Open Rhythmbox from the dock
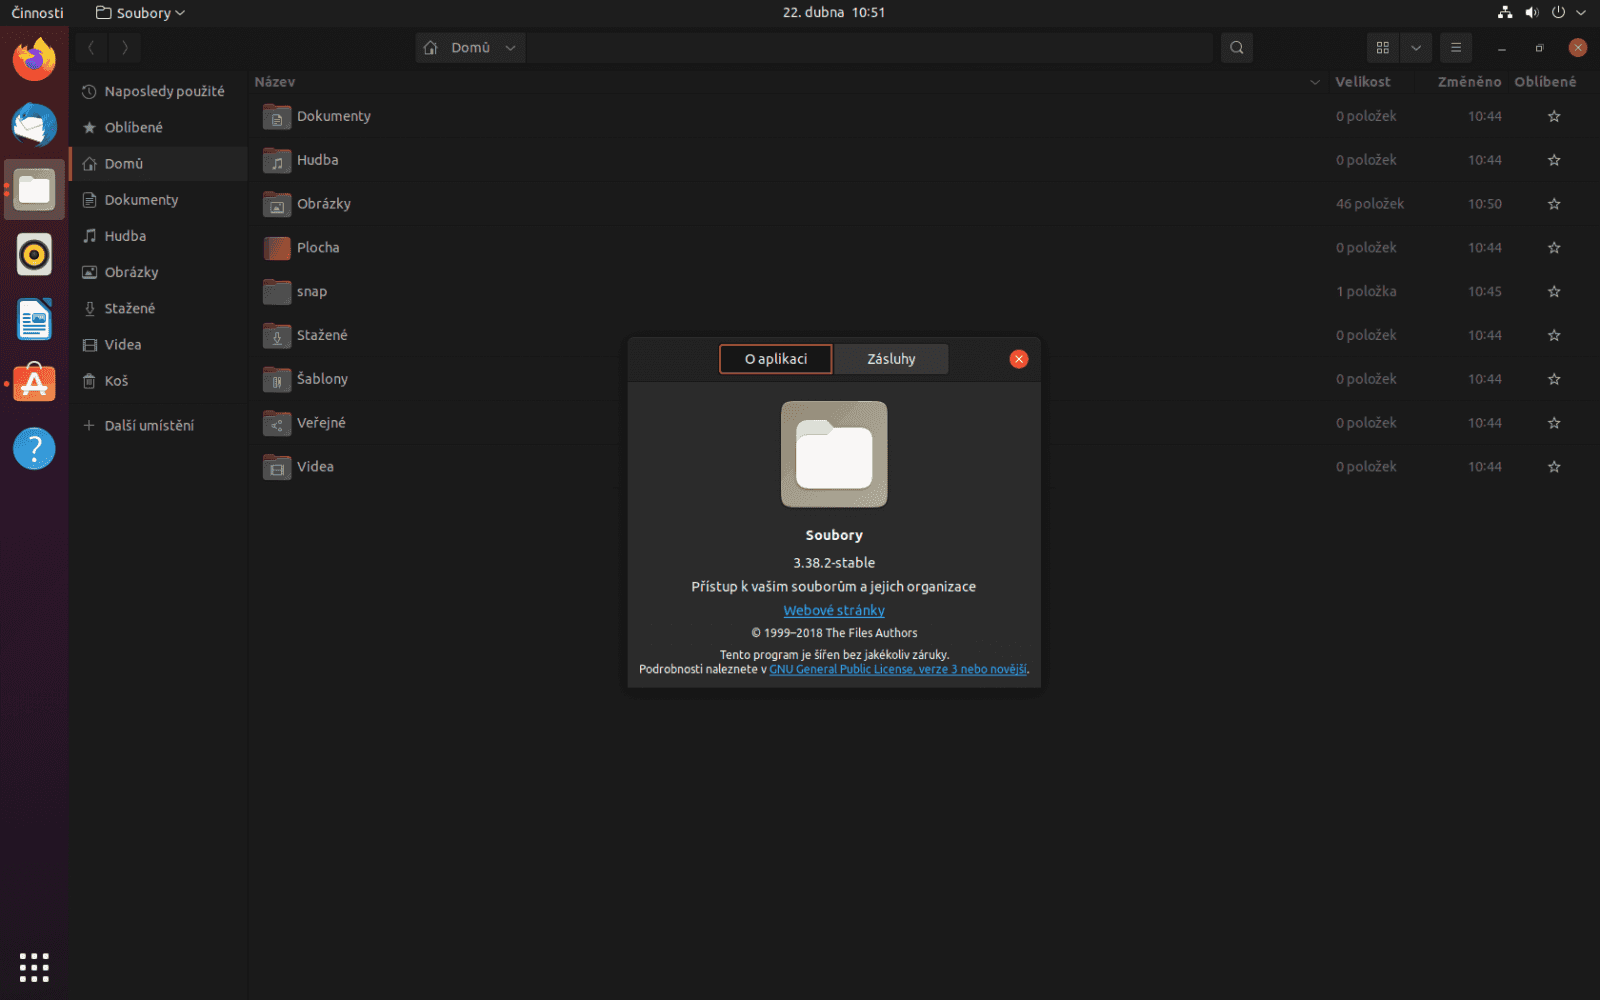 34,255
